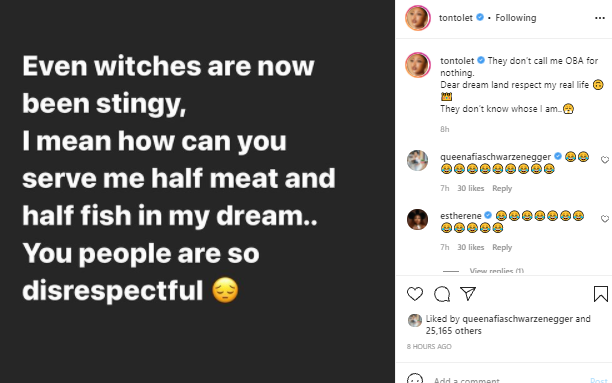
Task: Open estherene username link in comments
Action: point(461,216)
